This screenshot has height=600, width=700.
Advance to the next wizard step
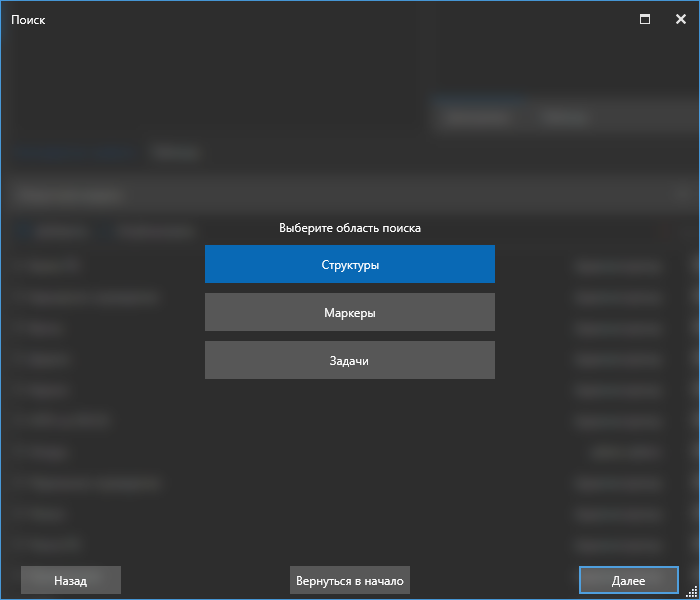(x=628, y=580)
